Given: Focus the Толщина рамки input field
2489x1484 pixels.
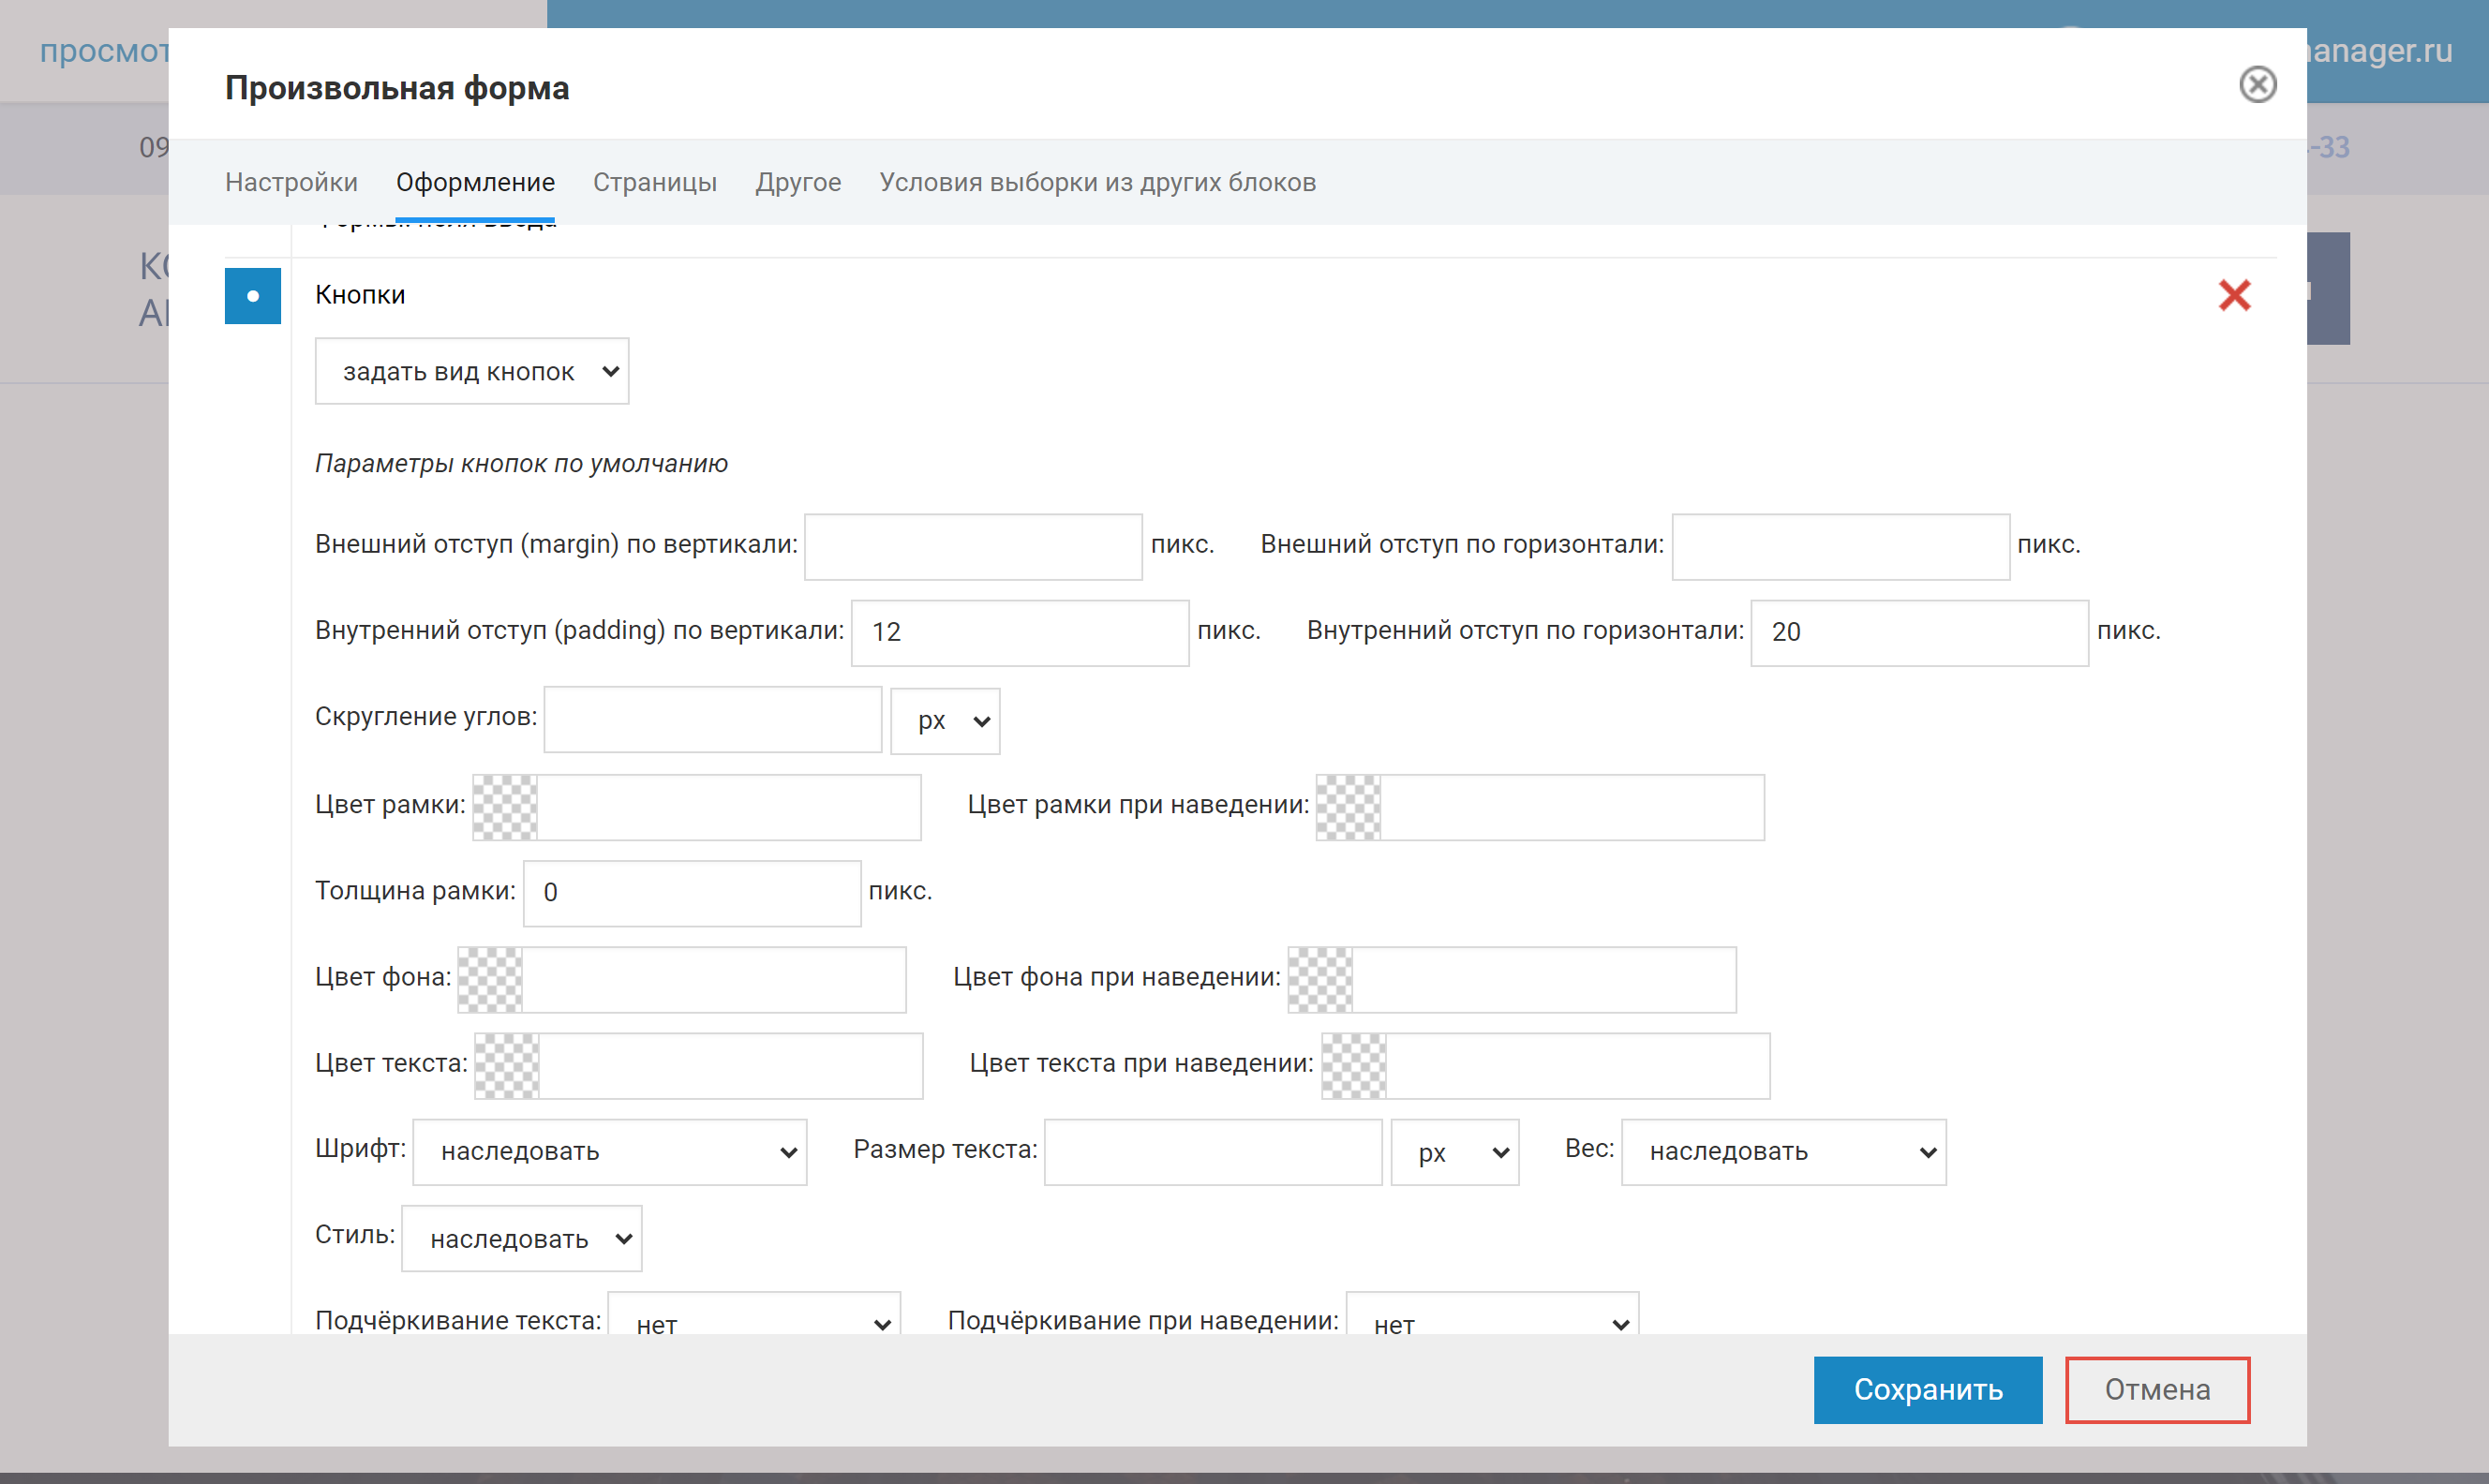Looking at the screenshot, I should click(692, 893).
